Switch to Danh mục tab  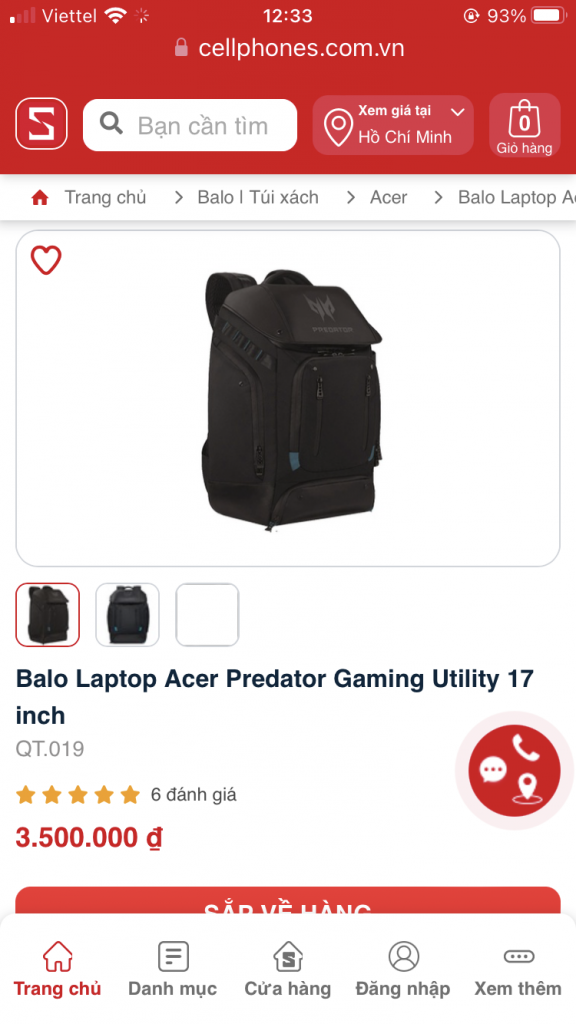click(172, 969)
